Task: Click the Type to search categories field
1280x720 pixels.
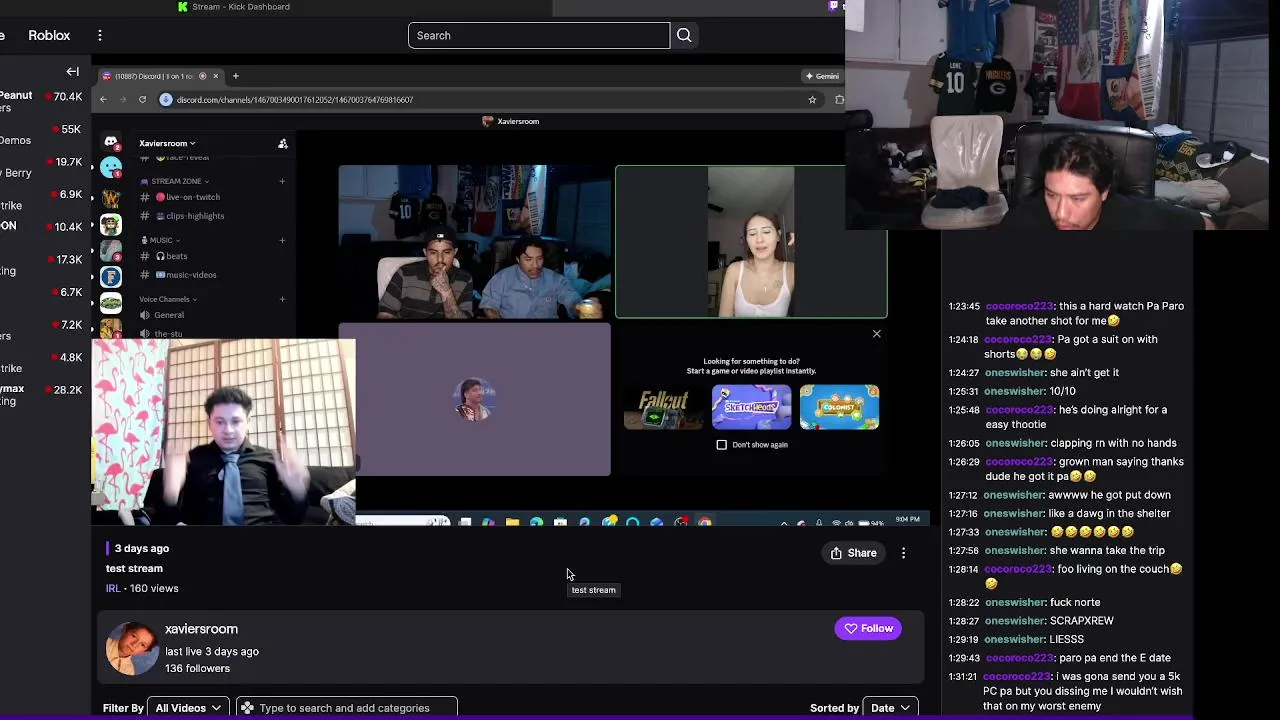Action: (x=346, y=708)
